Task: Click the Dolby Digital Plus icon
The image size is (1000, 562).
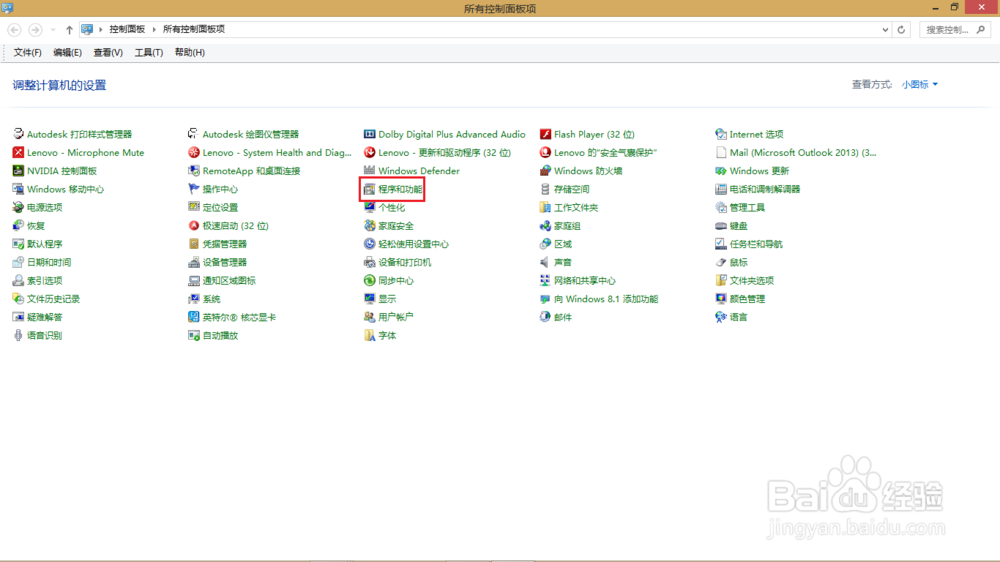Action: point(369,134)
